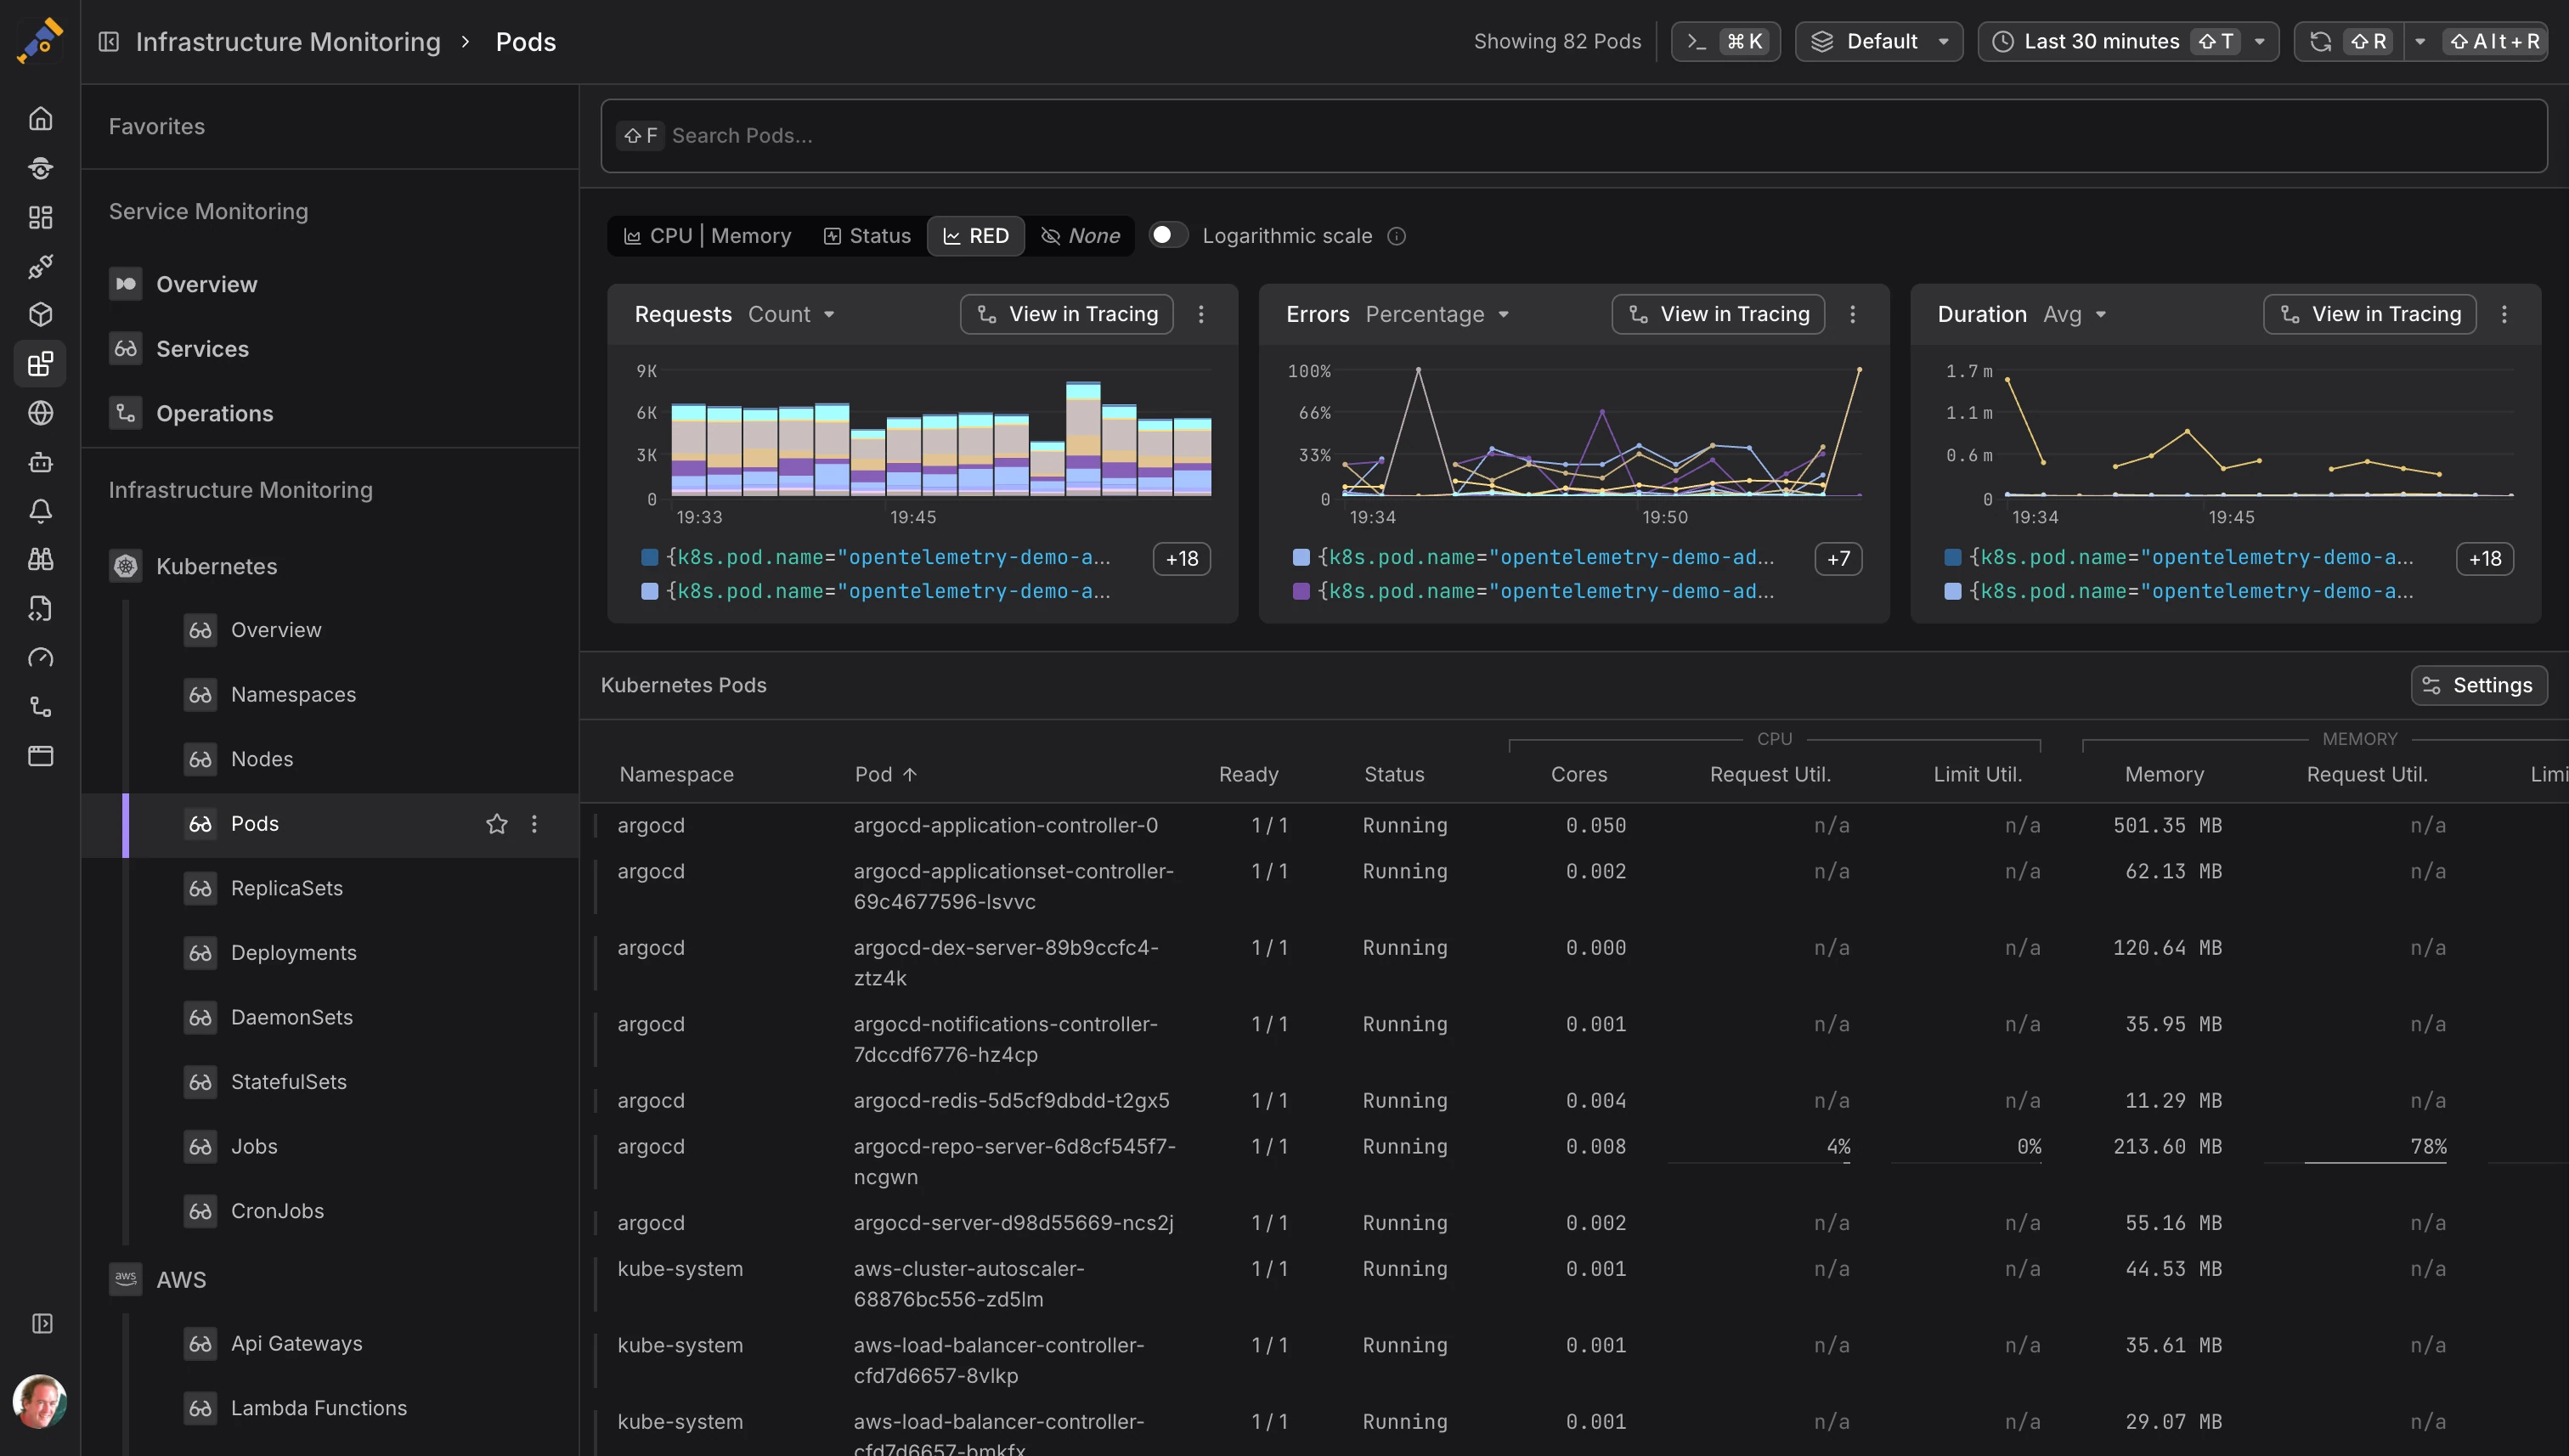Collapse sidebar using panel icon beside breadcrumb
2569x1456 pixels.
coord(109,42)
